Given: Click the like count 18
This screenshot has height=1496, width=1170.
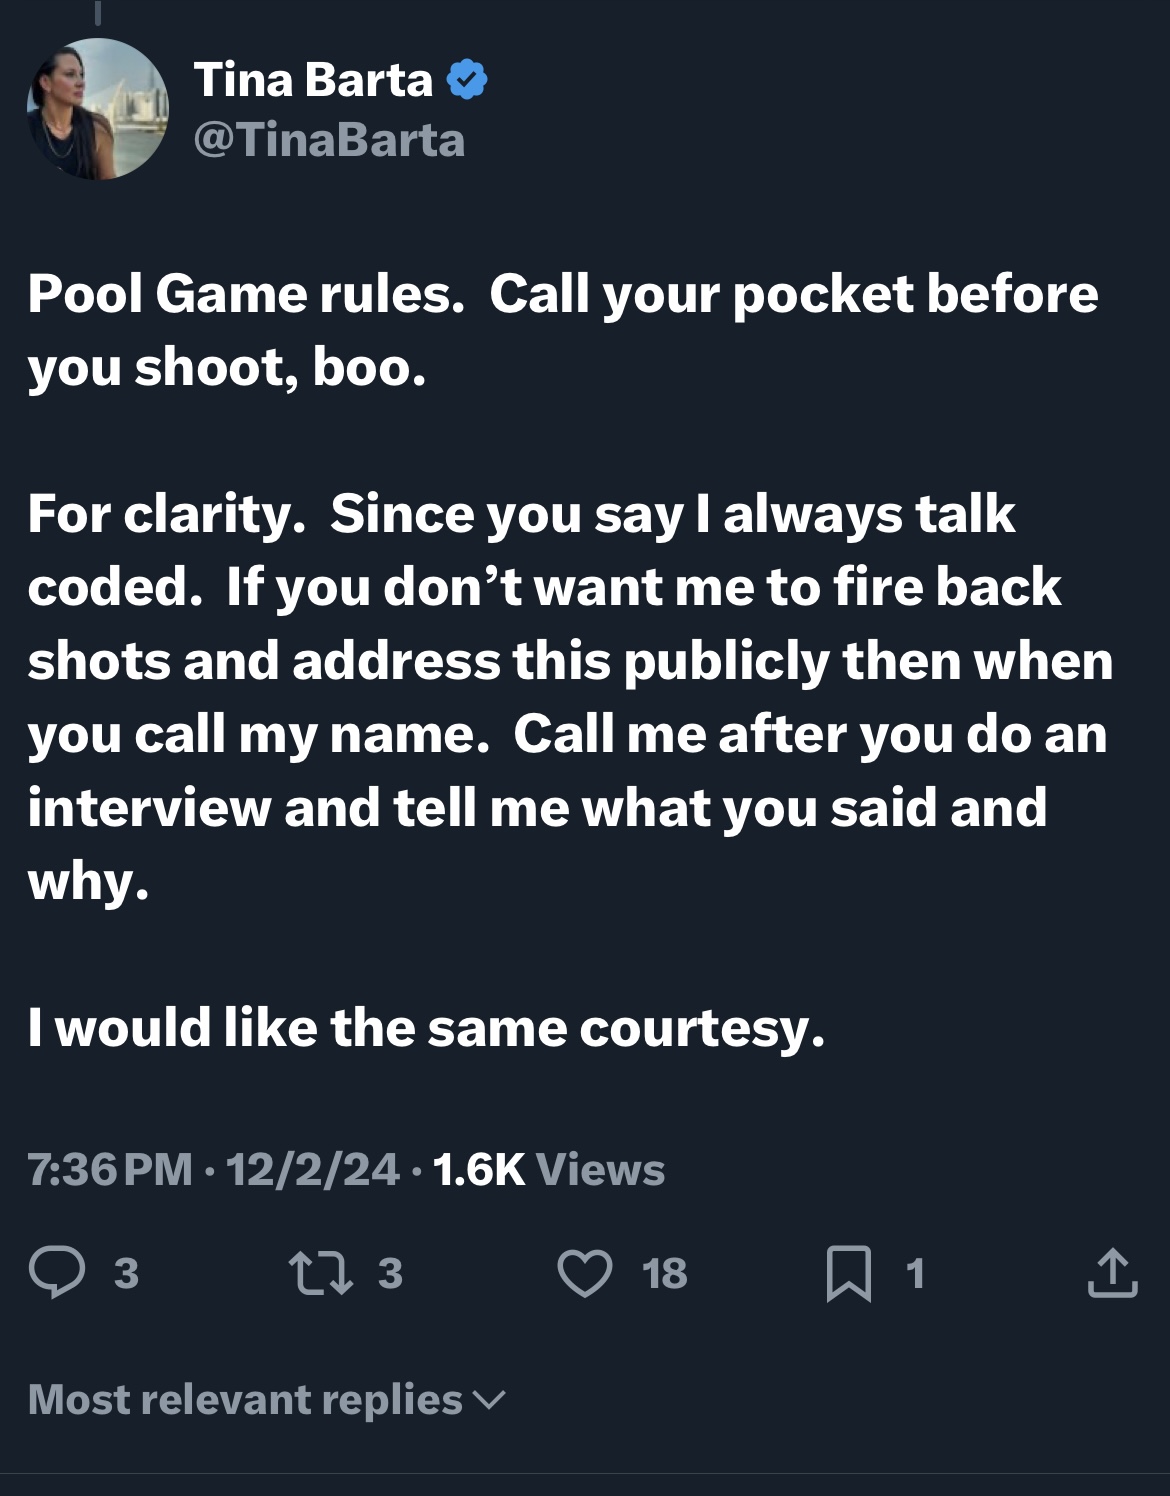Looking at the screenshot, I should (x=665, y=1274).
